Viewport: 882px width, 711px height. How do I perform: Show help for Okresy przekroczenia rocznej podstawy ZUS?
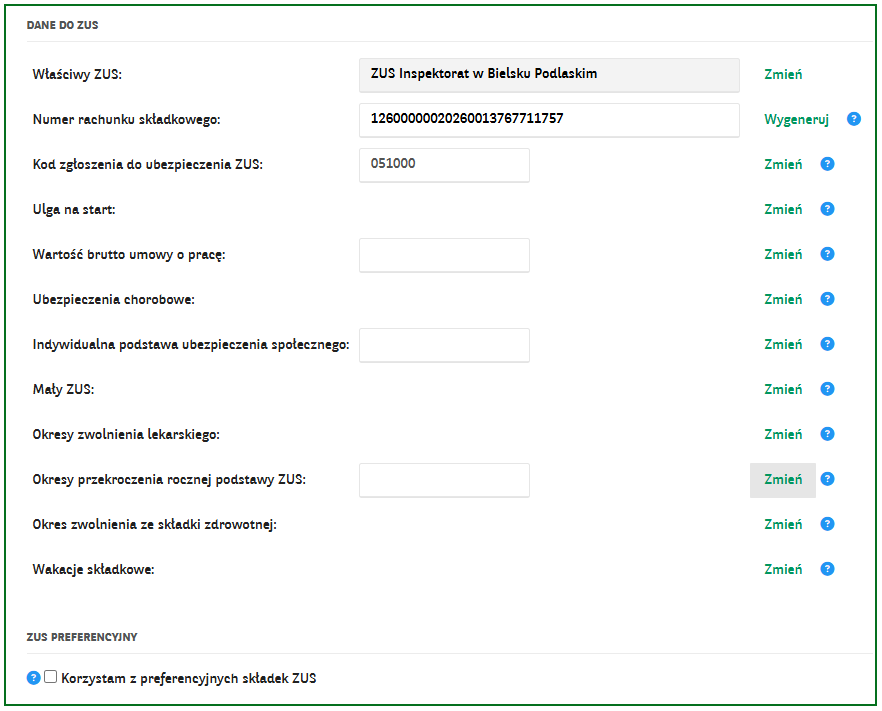[x=827, y=479]
